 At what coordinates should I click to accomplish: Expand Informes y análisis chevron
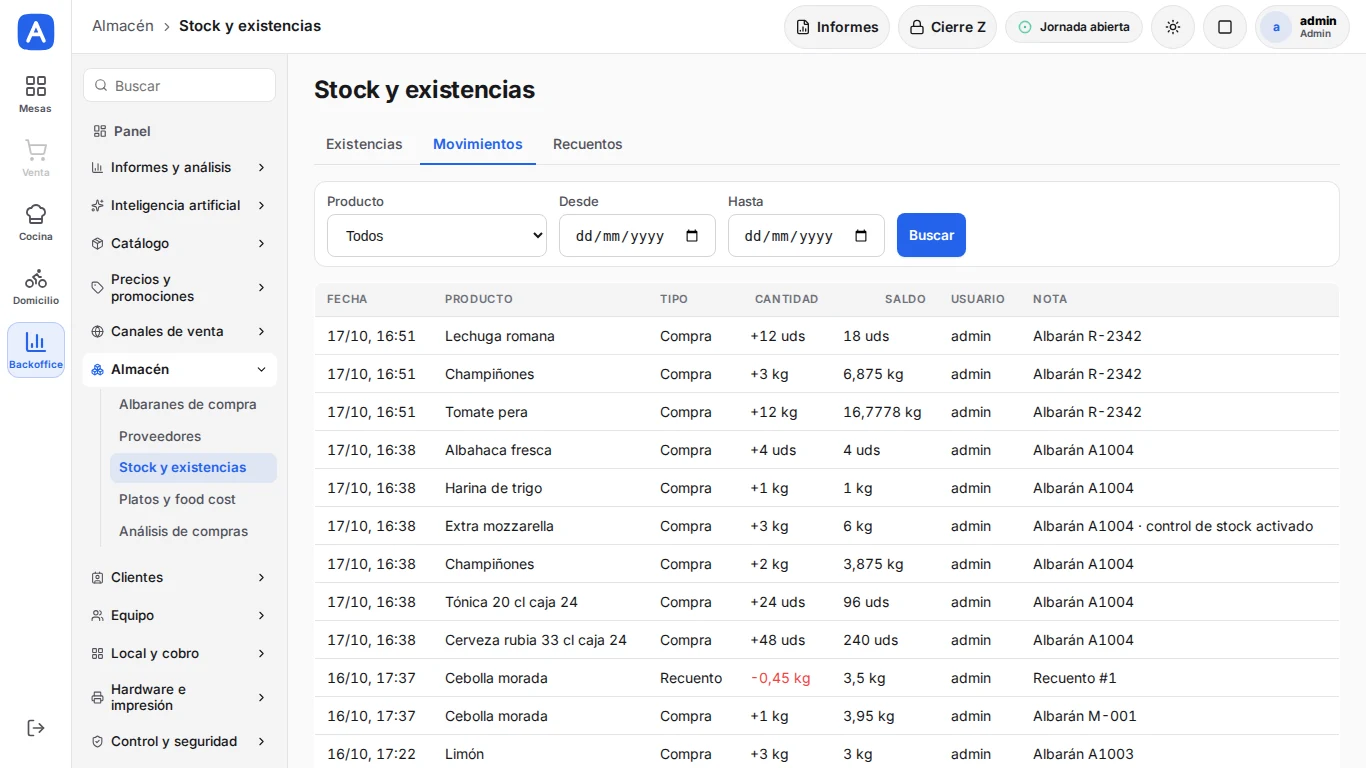(261, 167)
